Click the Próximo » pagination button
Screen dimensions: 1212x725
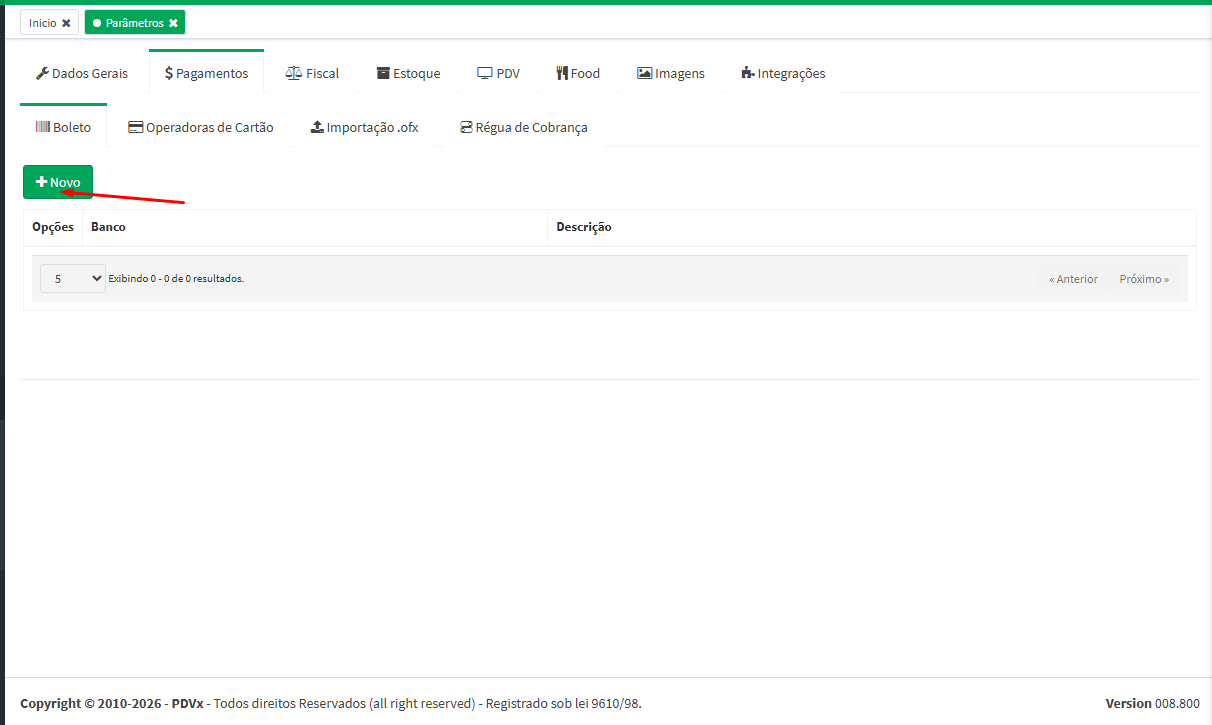(1144, 279)
